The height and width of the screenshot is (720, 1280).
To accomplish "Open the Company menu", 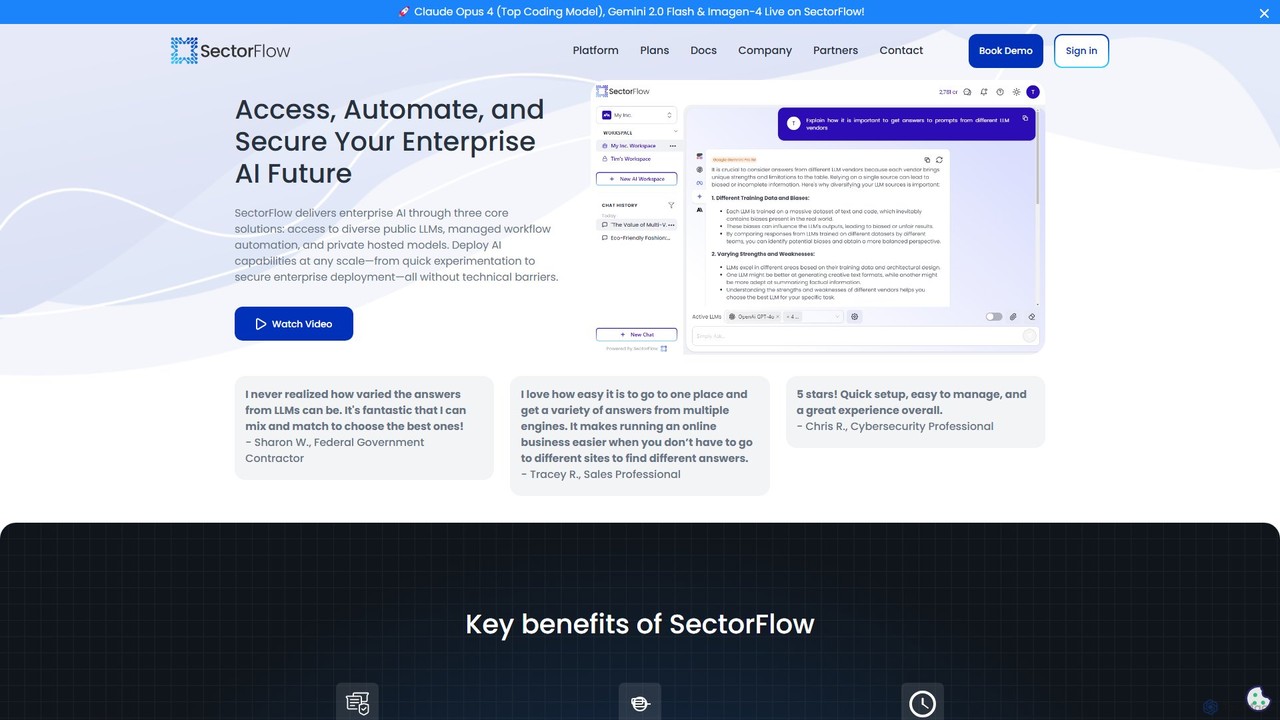I will [x=765, y=50].
